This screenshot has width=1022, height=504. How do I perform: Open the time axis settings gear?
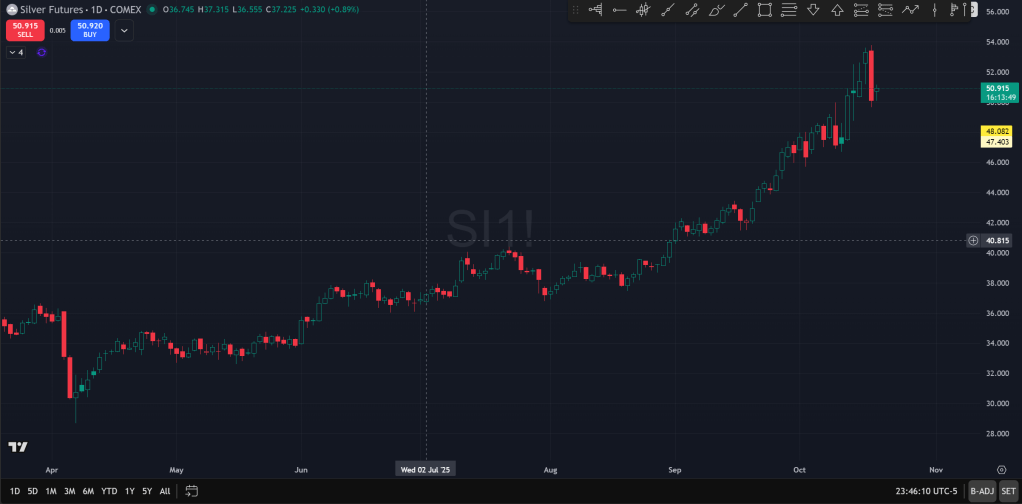(x=1001, y=468)
